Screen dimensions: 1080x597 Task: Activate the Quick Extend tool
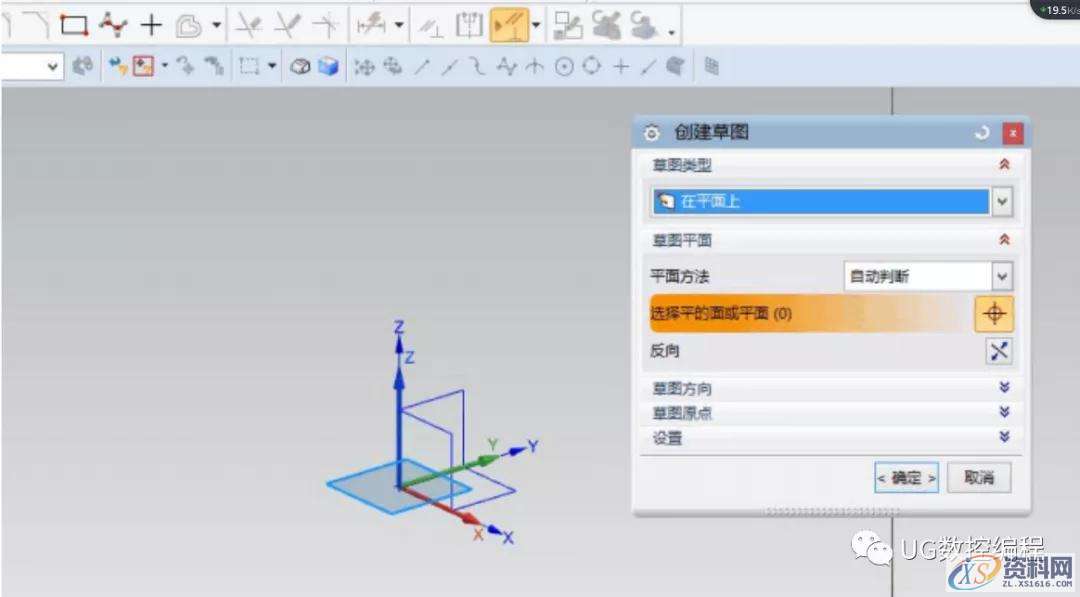tap(285, 23)
